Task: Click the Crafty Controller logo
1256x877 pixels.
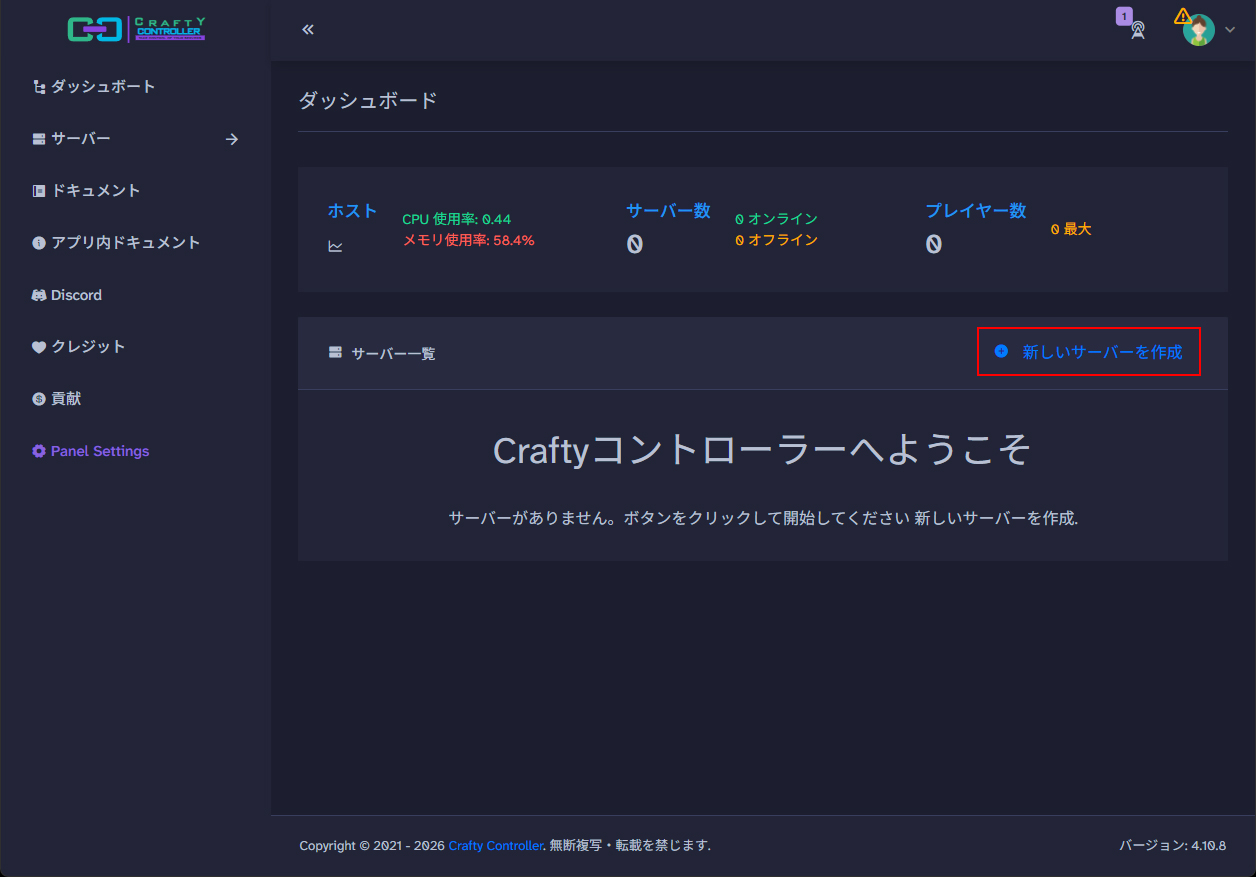Action: point(136,29)
